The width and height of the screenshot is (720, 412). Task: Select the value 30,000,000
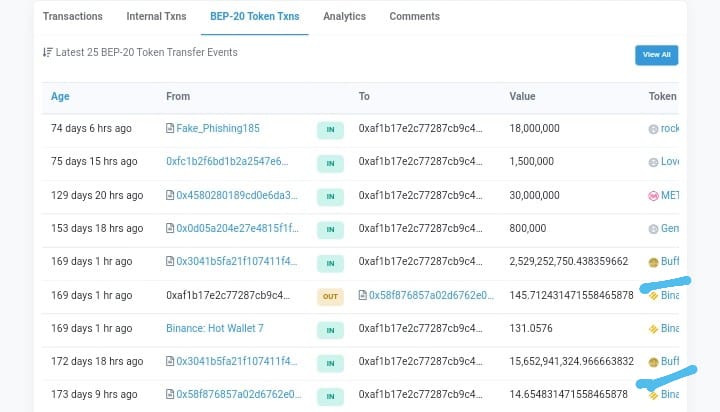click(534, 195)
